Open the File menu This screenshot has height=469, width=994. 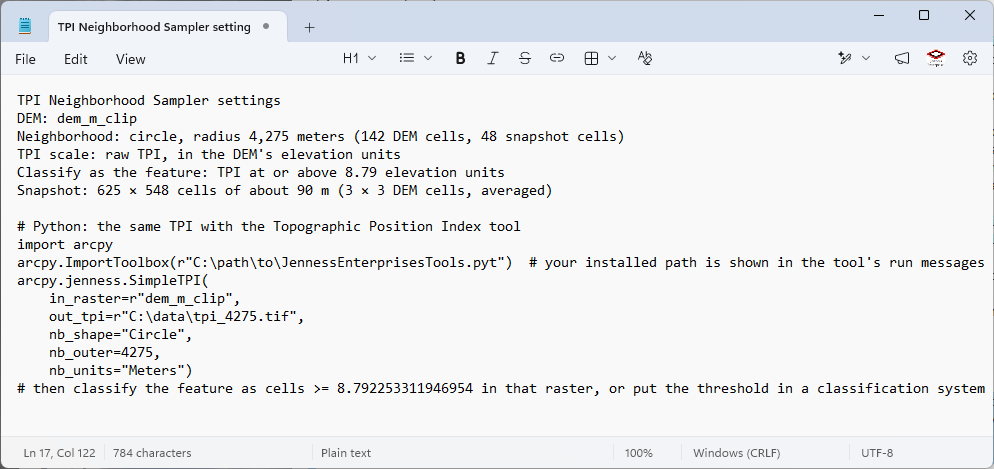(x=25, y=59)
